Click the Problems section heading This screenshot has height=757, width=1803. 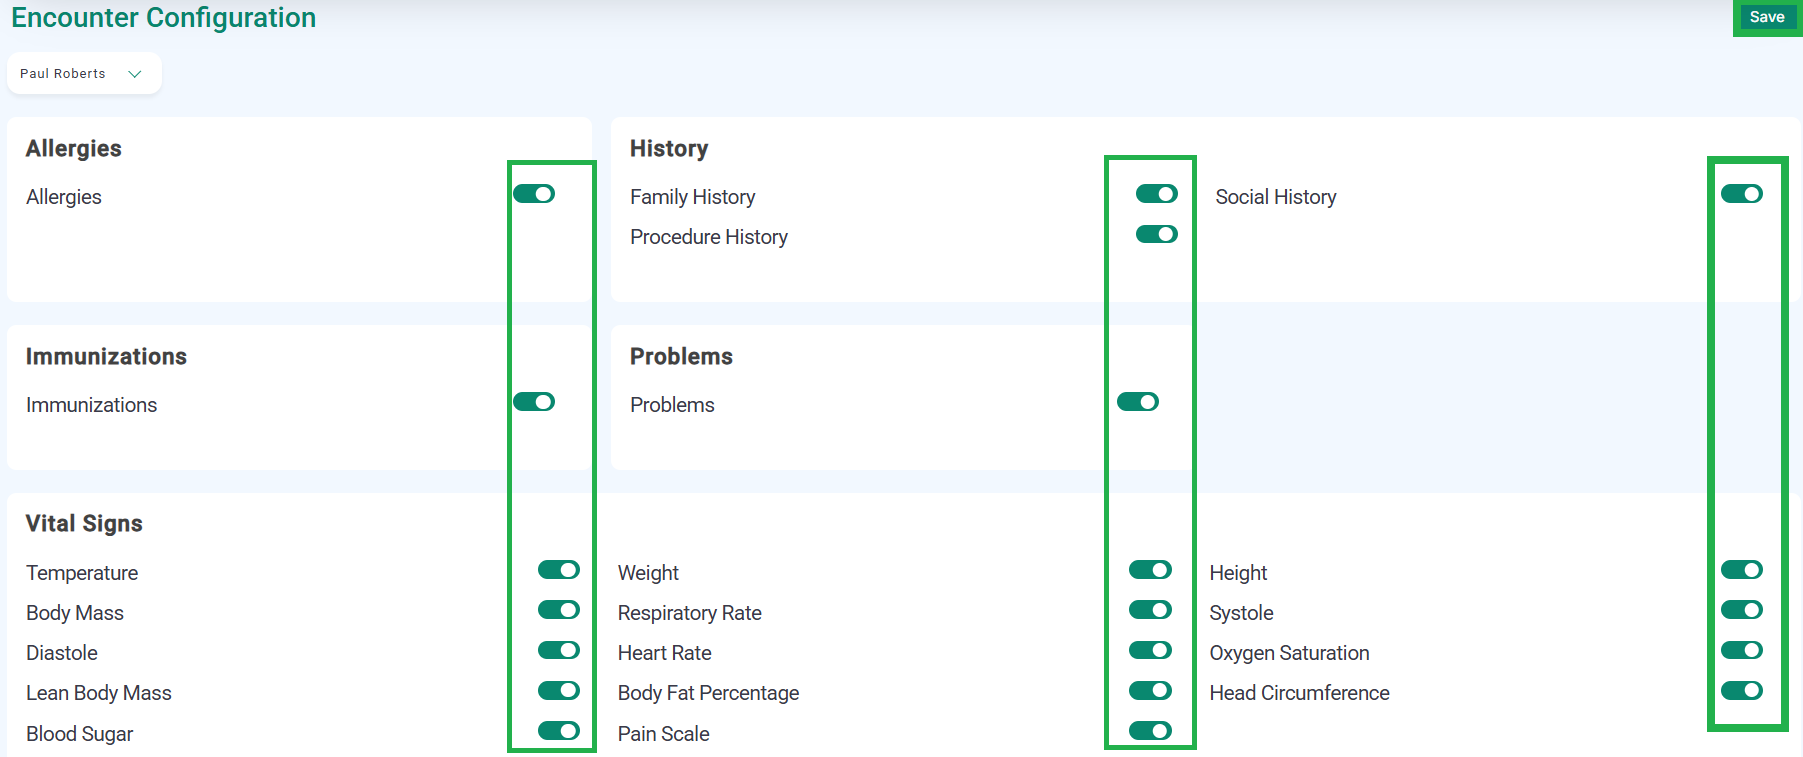pos(681,357)
